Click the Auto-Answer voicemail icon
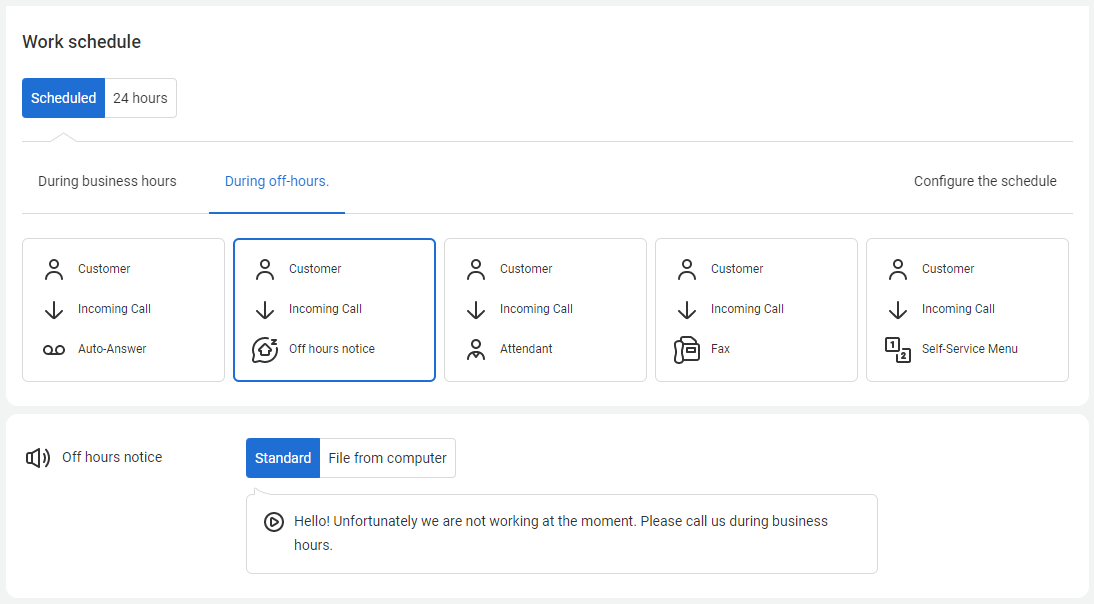Image resolution: width=1094 pixels, height=604 pixels. pyautogui.click(x=54, y=349)
